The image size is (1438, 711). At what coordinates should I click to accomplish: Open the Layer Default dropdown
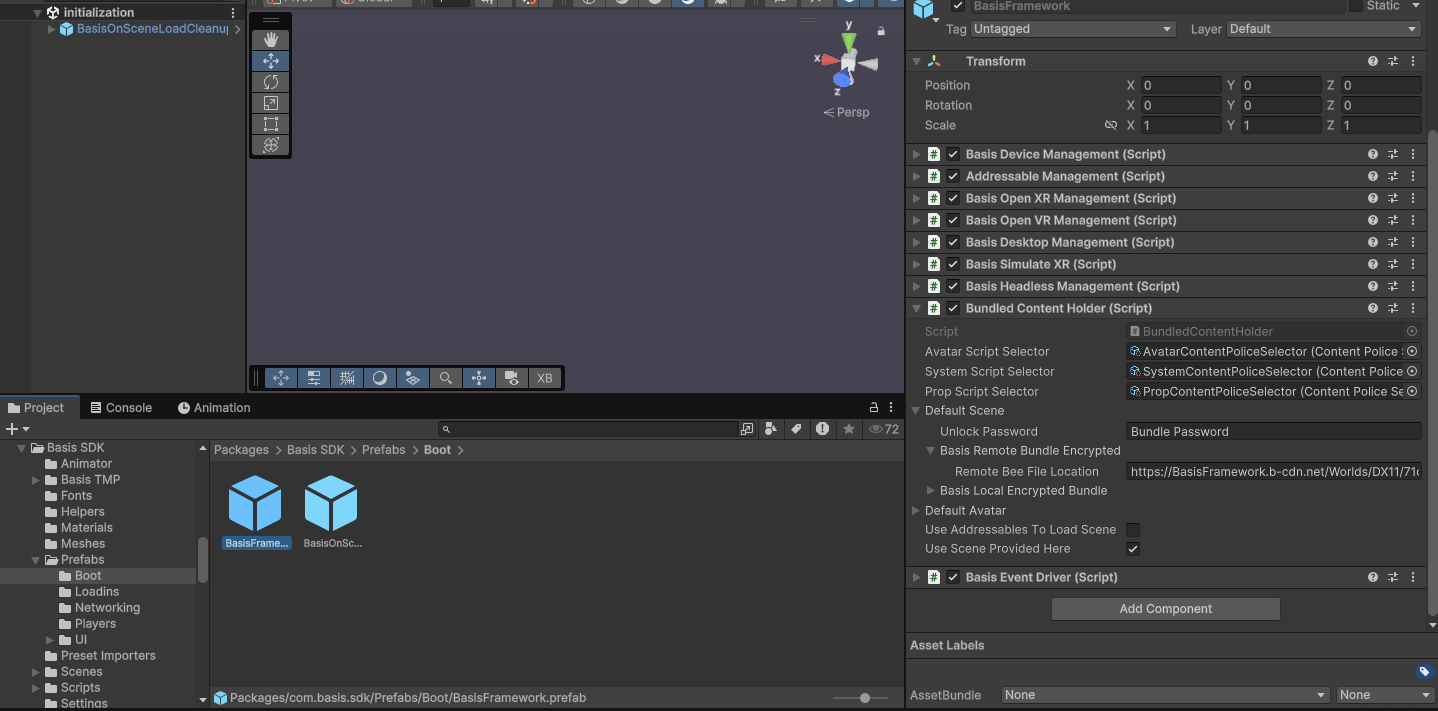tap(1322, 28)
